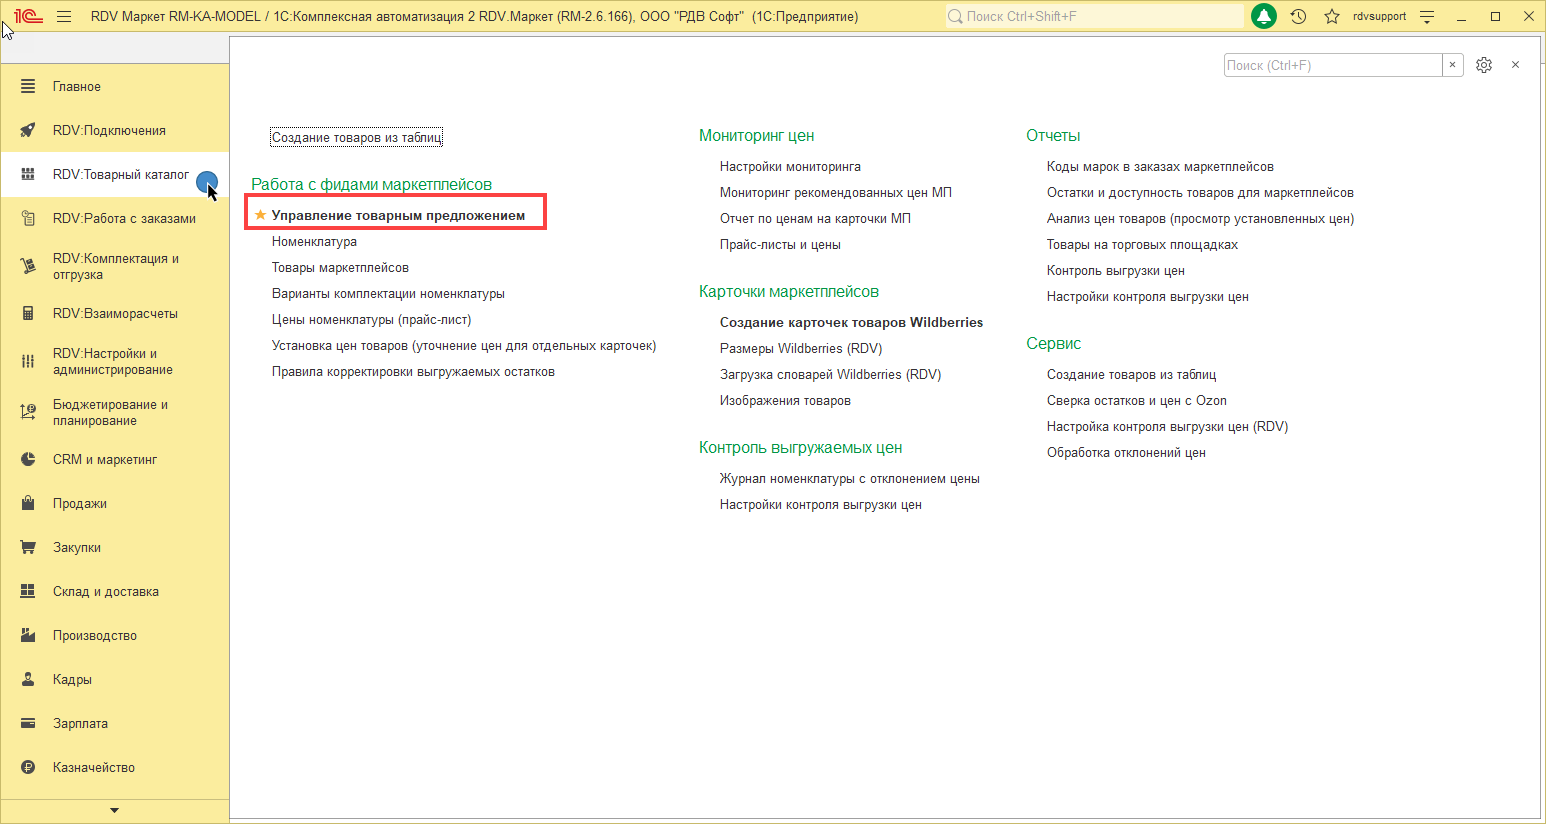Open the history clock icon

[x=1298, y=16]
